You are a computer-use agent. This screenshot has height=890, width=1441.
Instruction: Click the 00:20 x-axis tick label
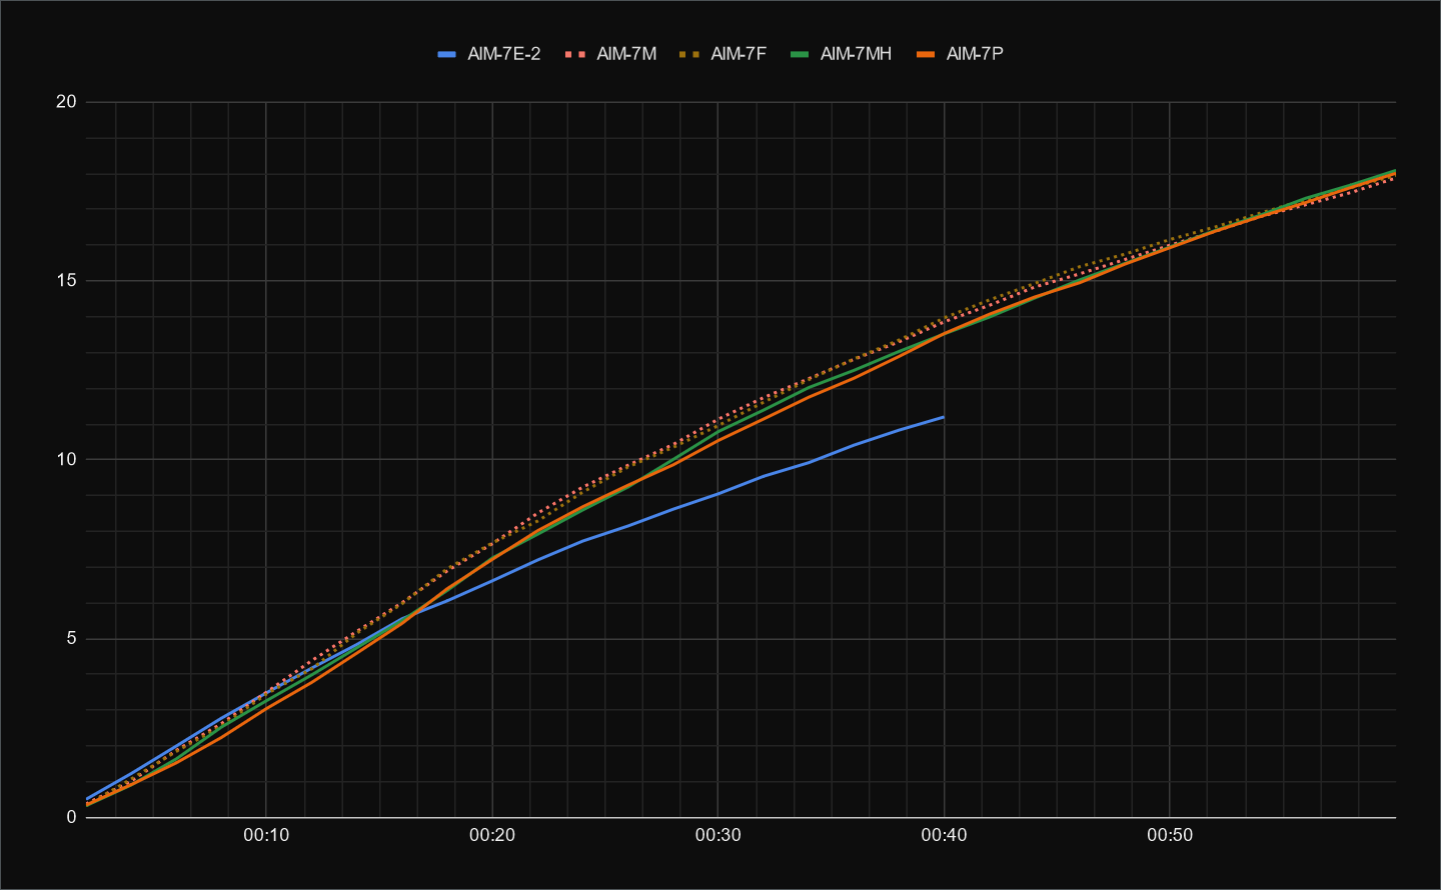(x=492, y=835)
